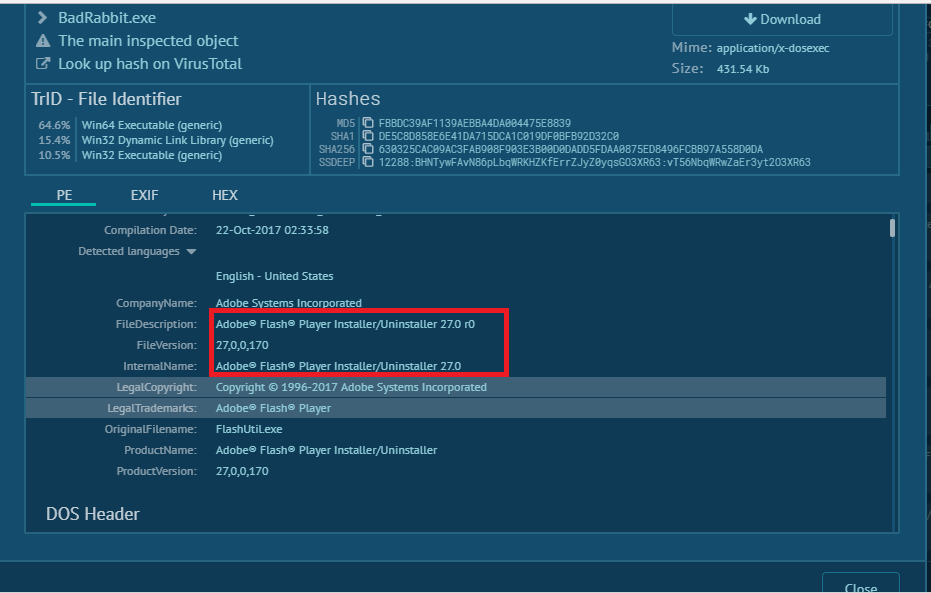The width and height of the screenshot is (931, 593).
Task: Select the 'English - United States' language value
Action: tap(274, 276)
